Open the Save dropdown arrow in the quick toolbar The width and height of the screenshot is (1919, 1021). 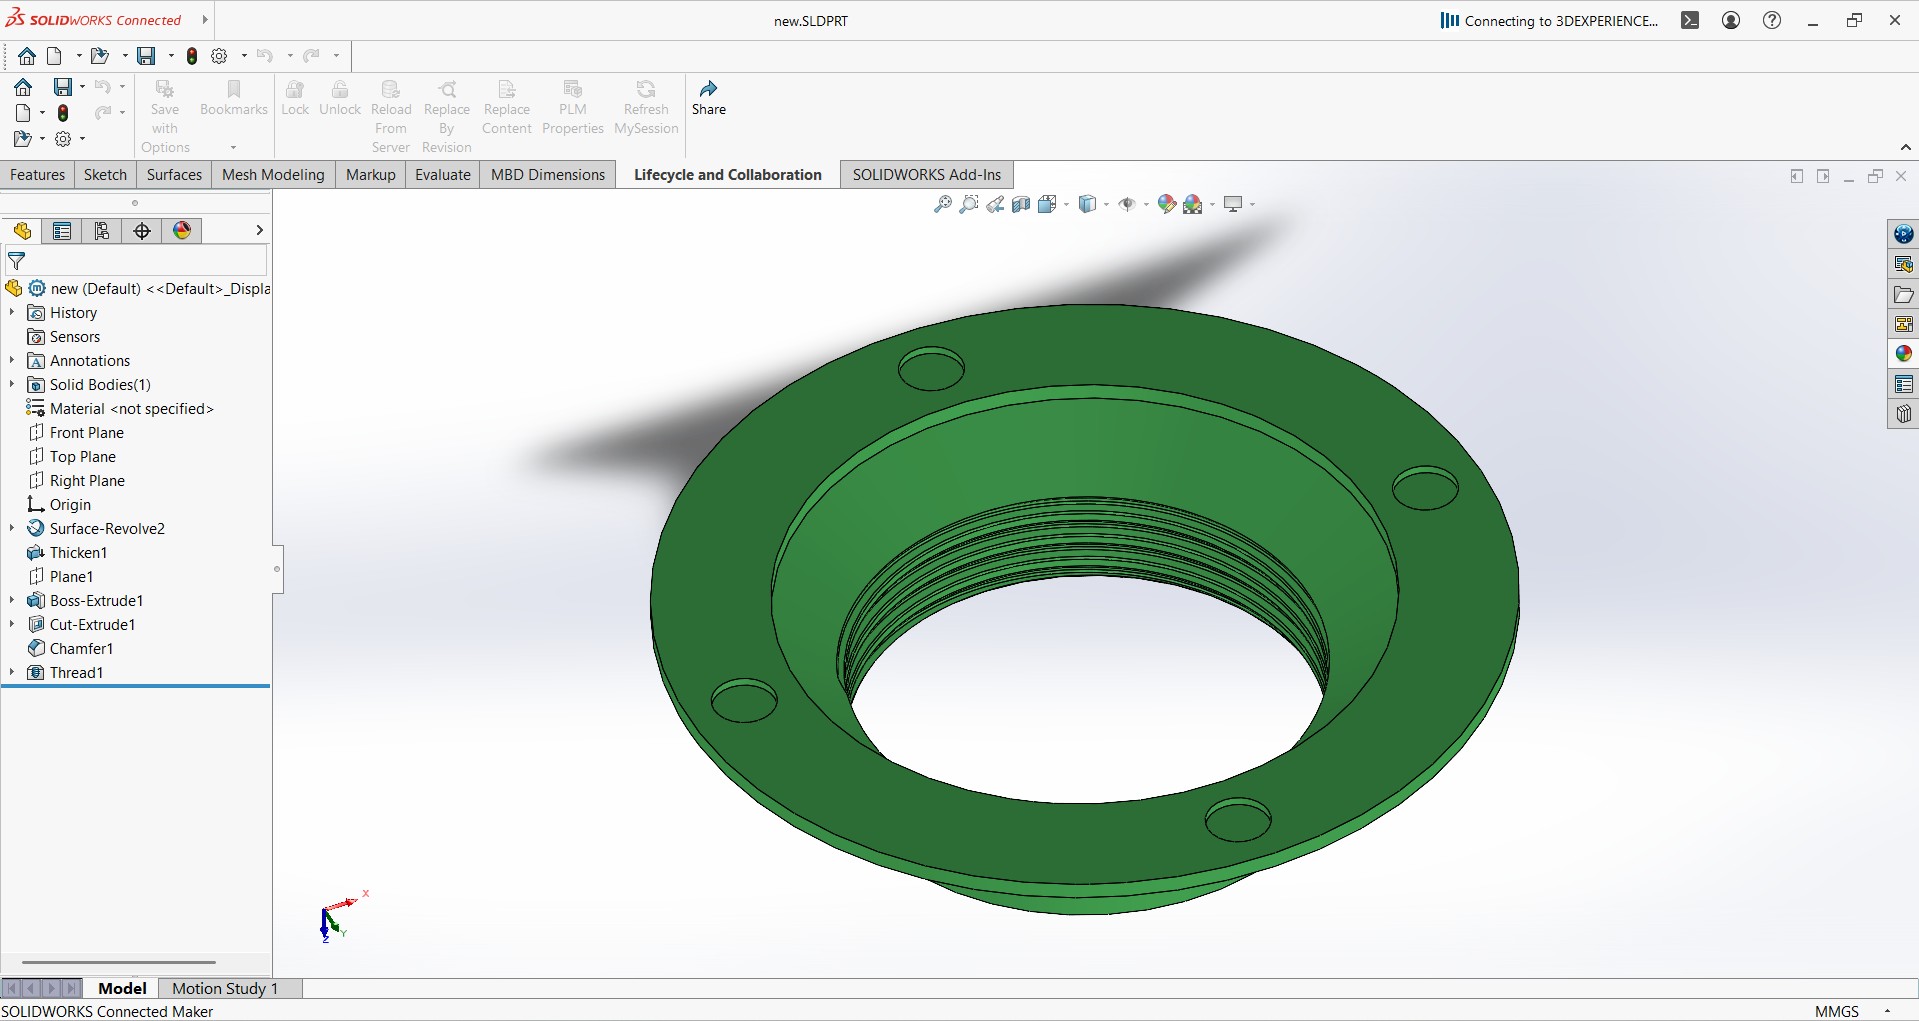point(171,56)
